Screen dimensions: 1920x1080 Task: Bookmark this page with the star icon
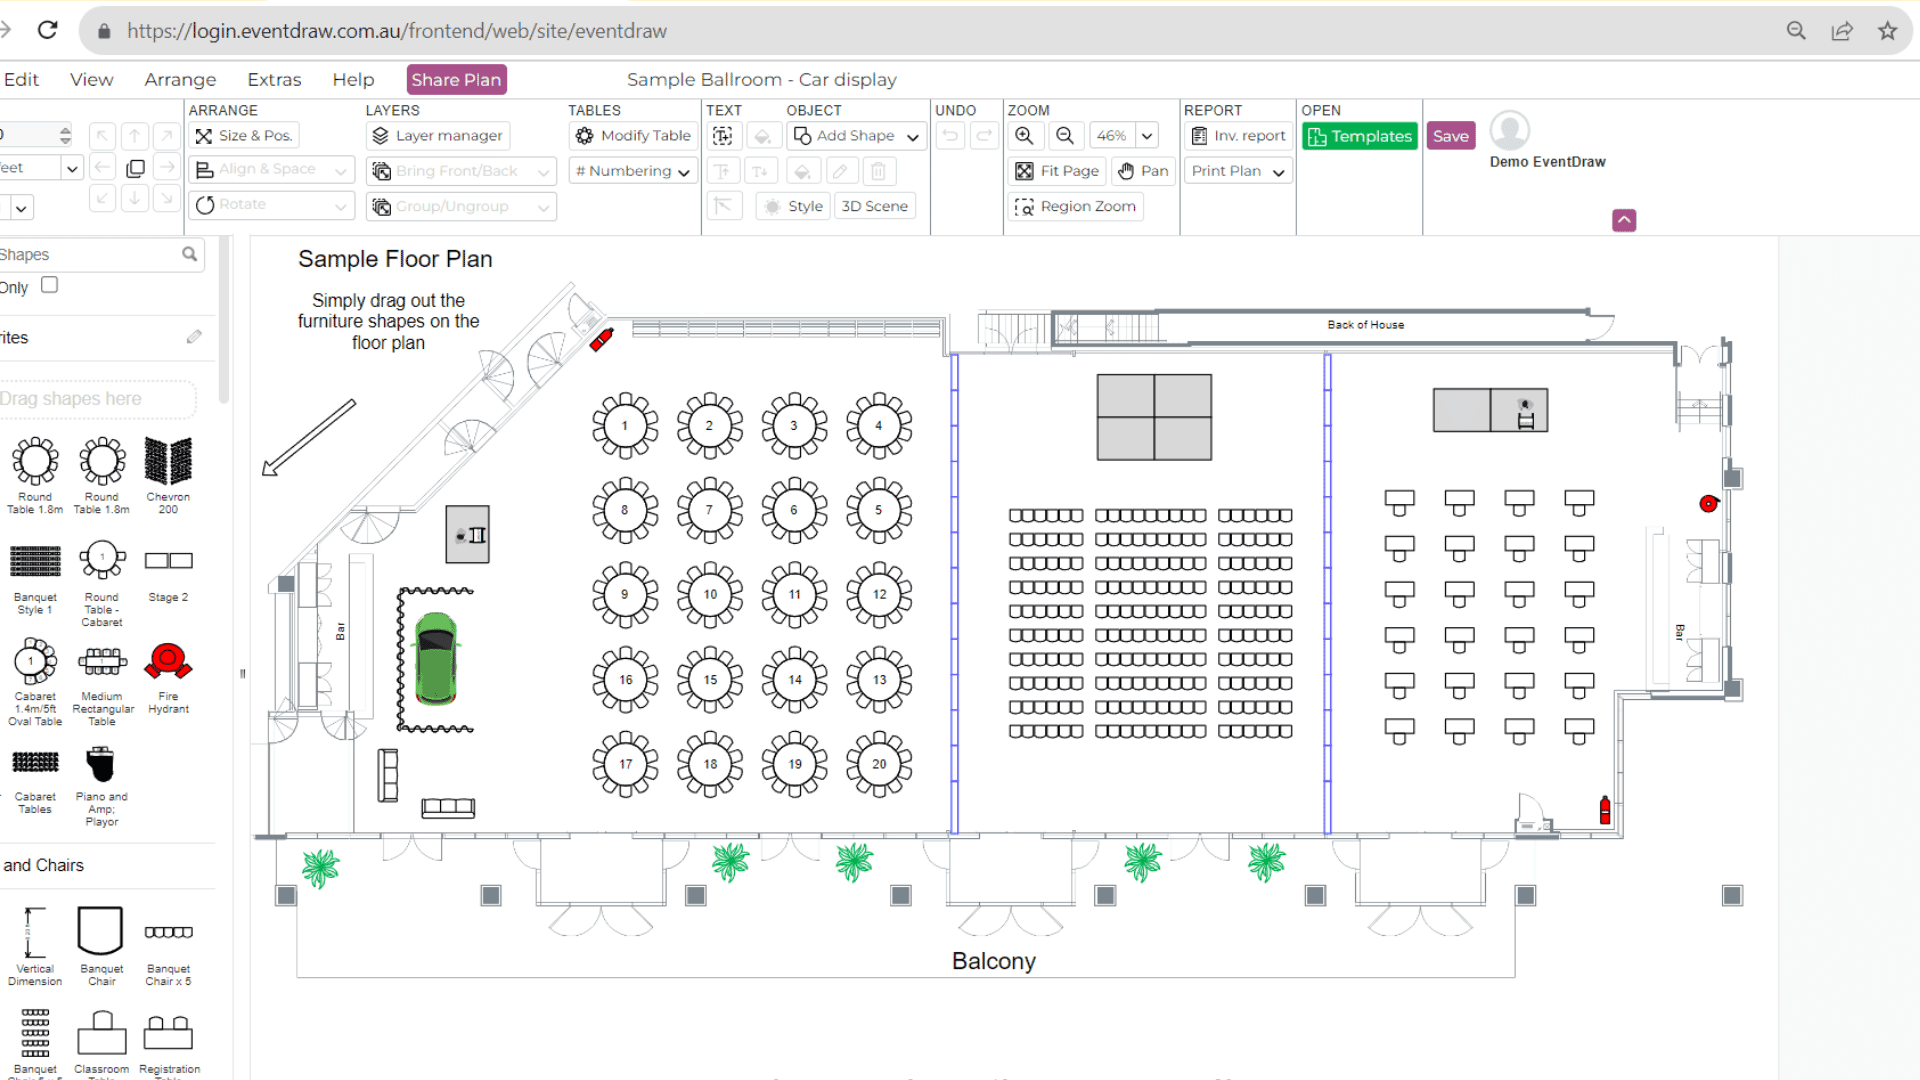1887,31
